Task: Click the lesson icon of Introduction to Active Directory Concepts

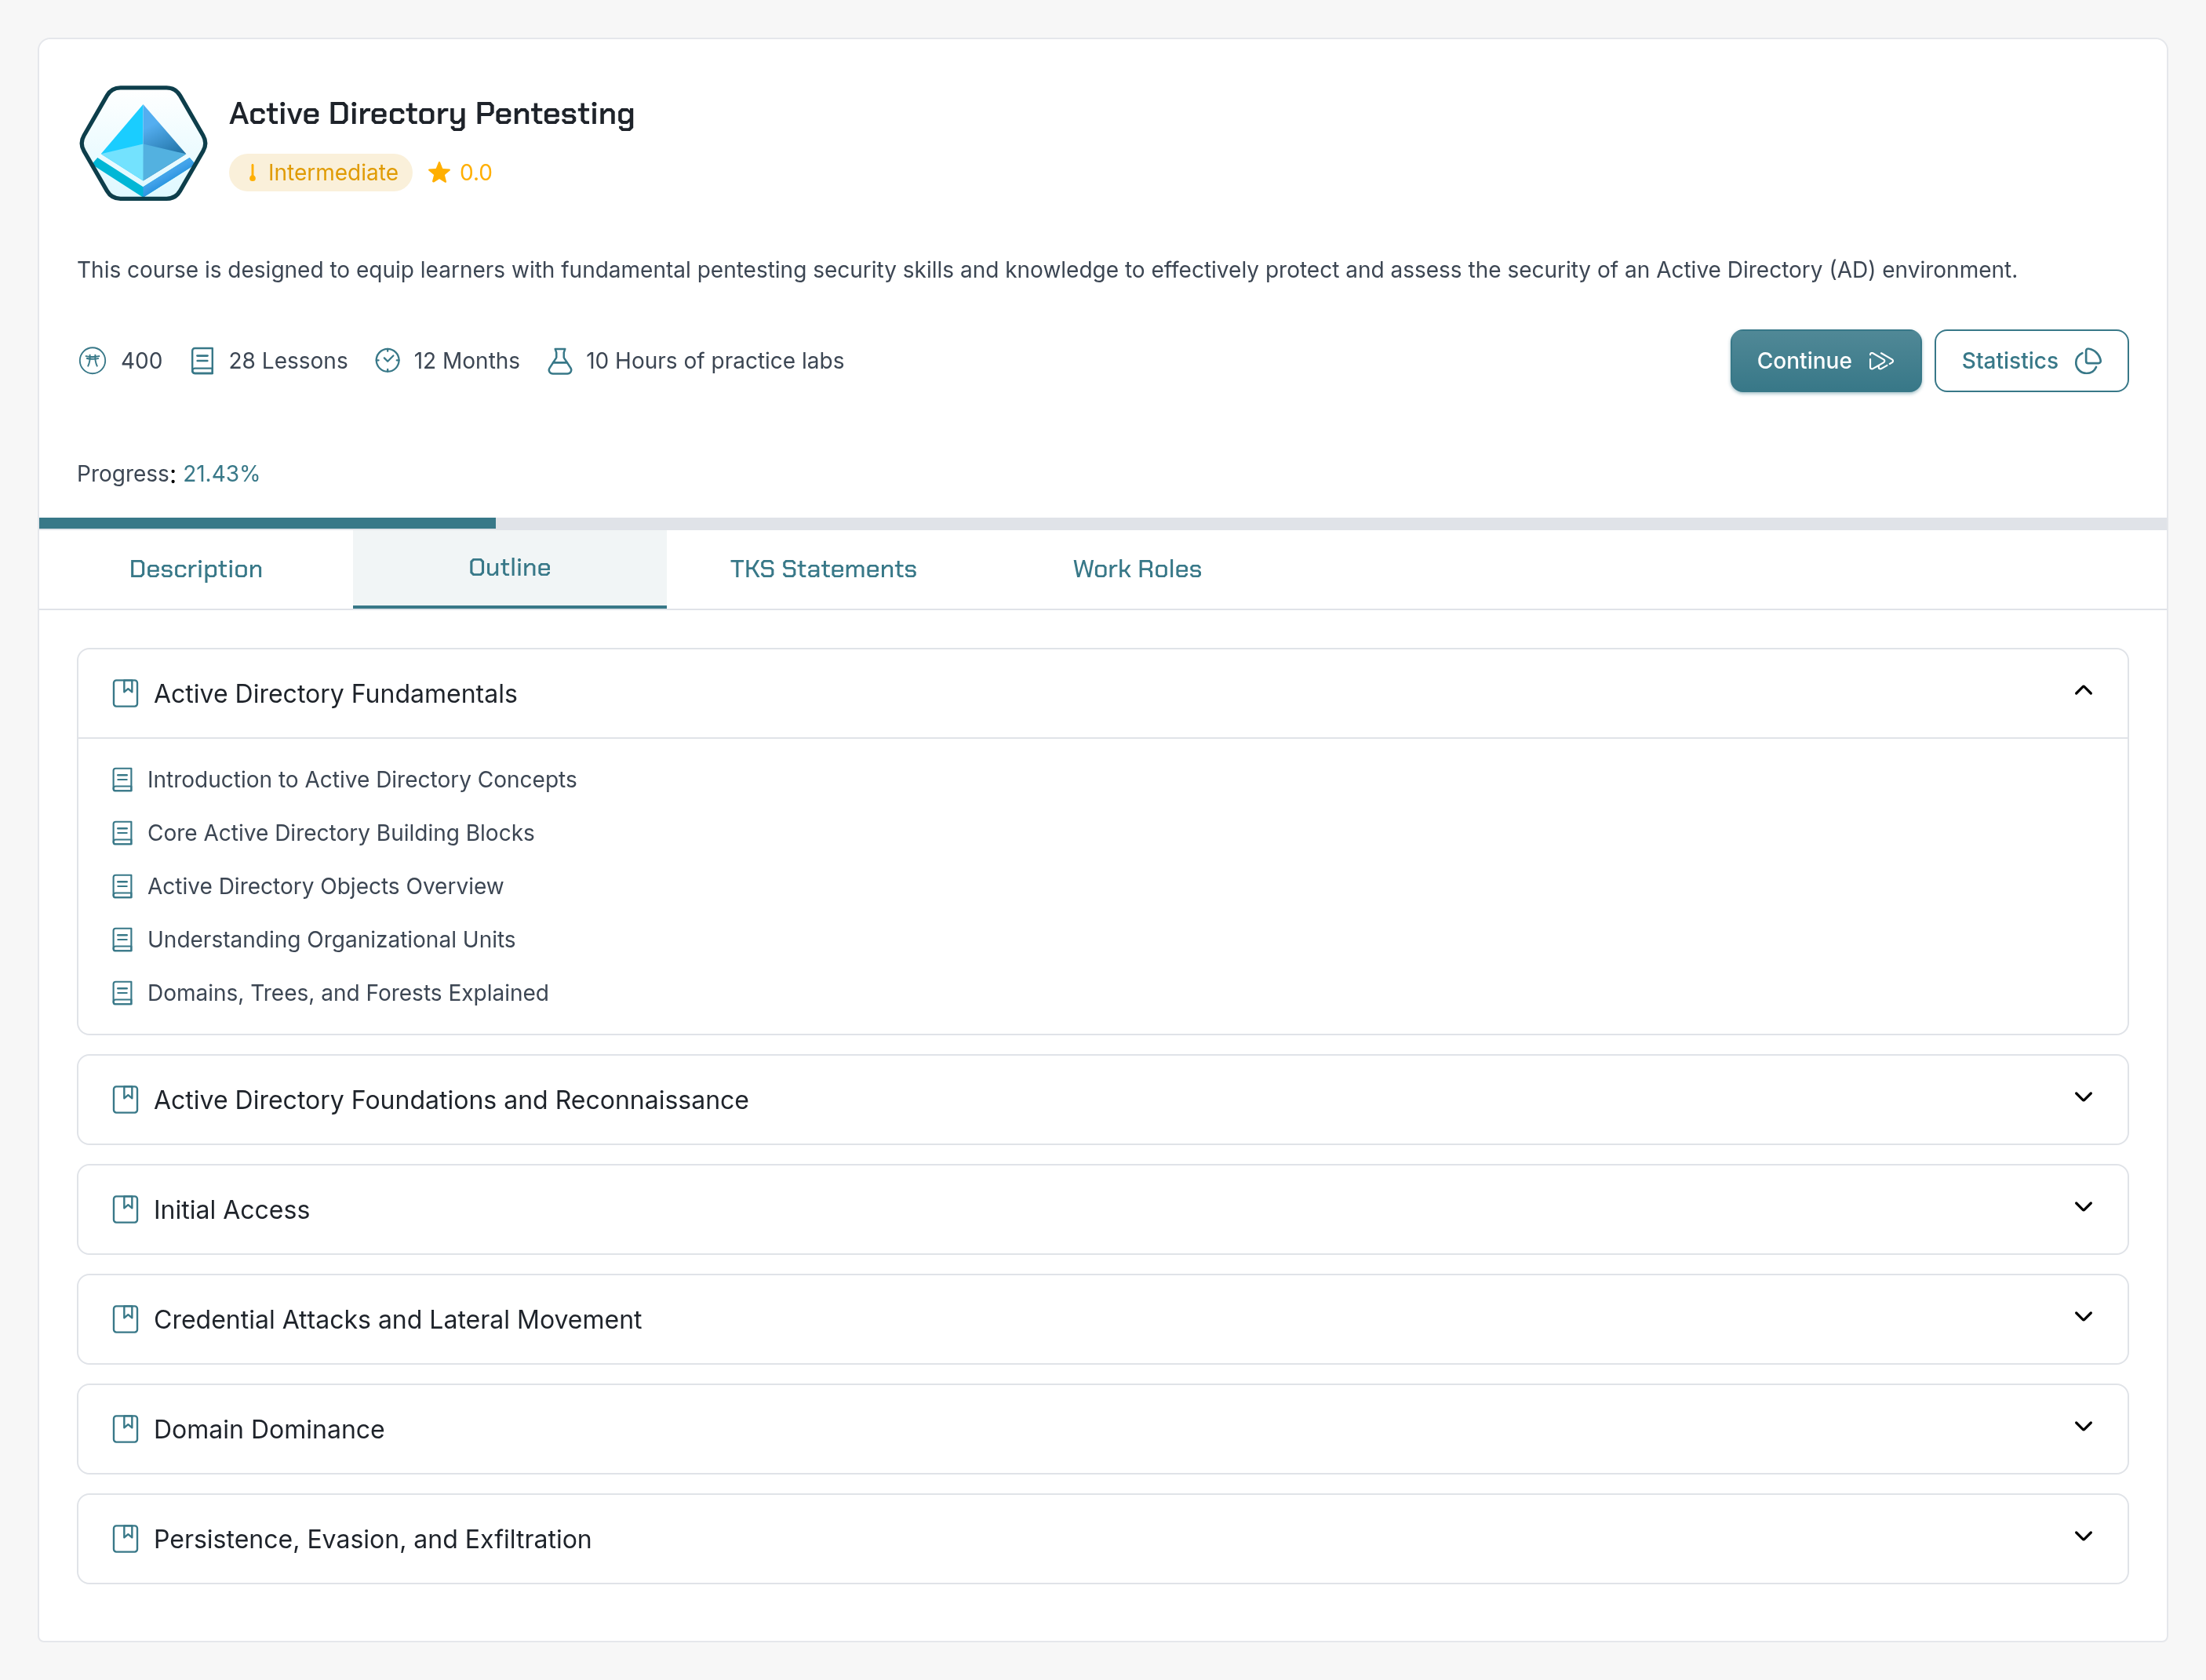Action: [x=122, y=780]
